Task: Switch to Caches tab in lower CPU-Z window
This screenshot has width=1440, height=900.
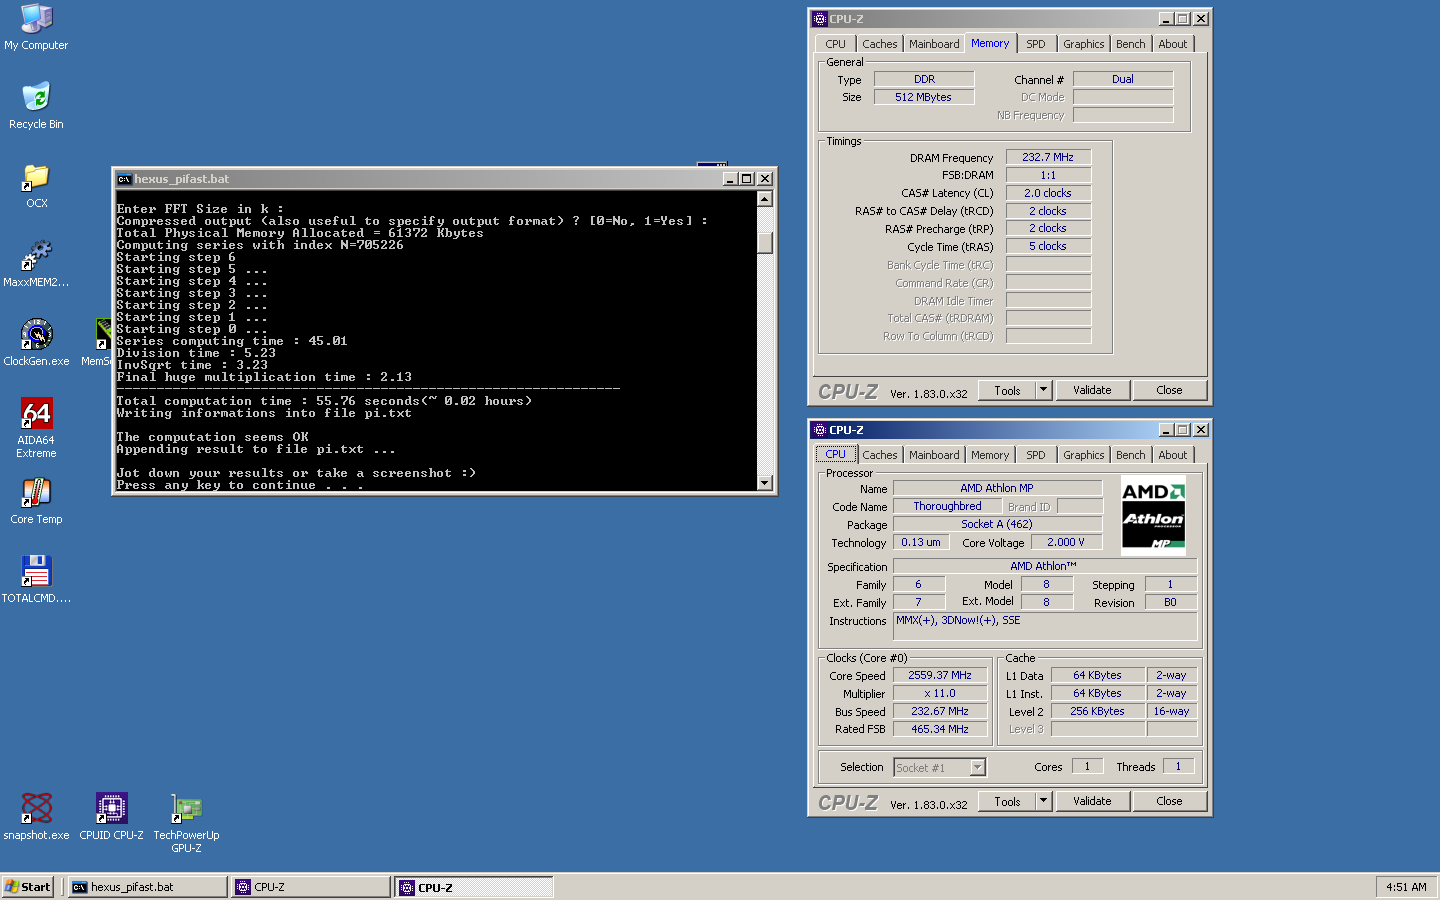Action: coord(879,455)
